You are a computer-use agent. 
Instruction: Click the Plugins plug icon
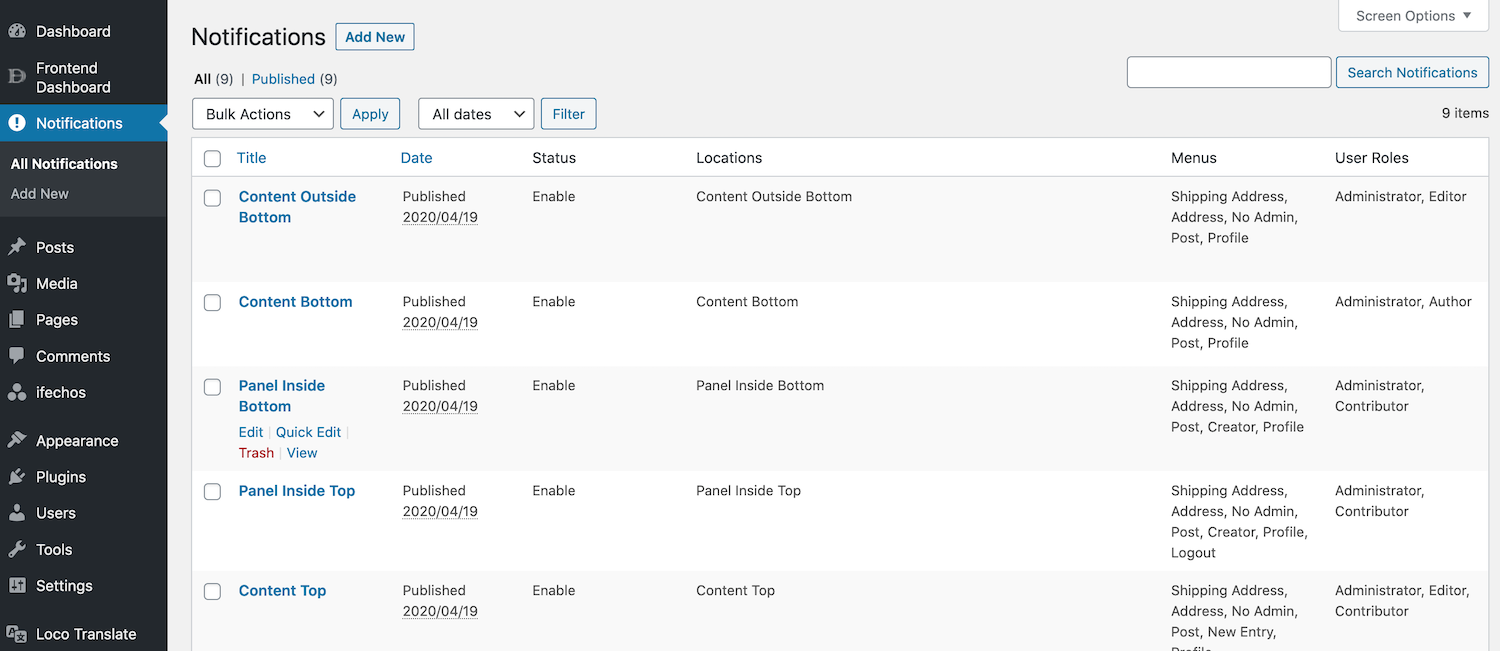[x=17, y=477]
